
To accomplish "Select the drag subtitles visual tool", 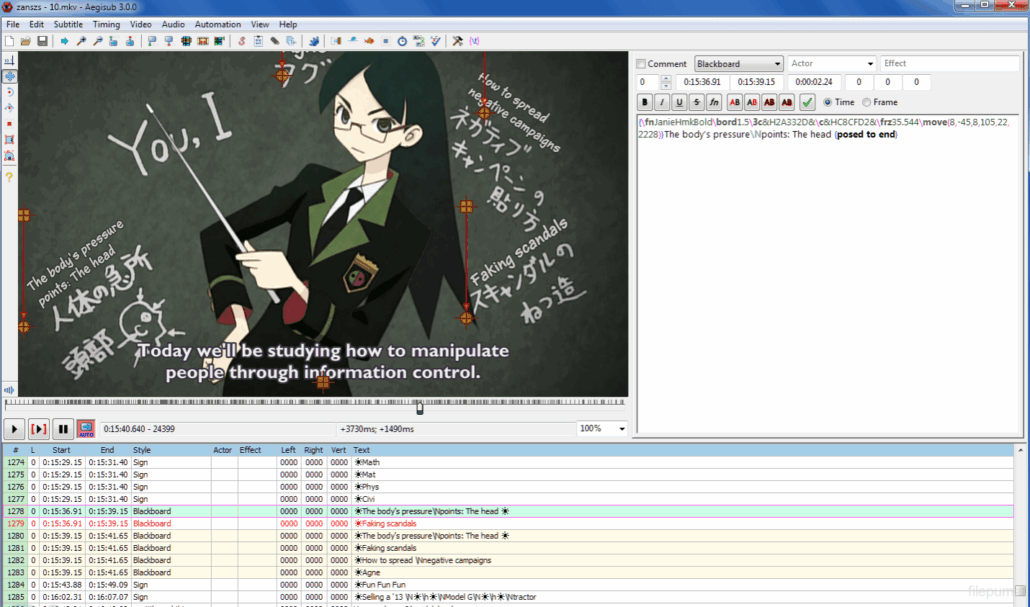I will 9,76.
